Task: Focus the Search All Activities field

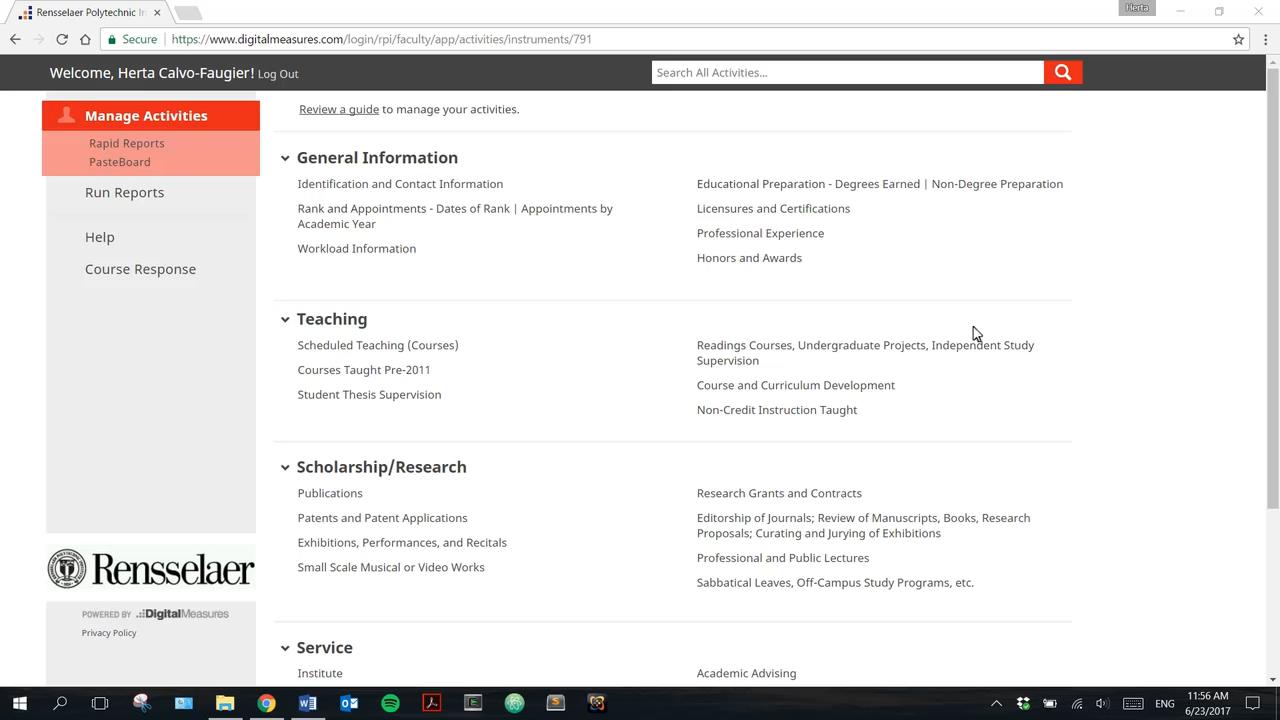Action: pos(848,72)
